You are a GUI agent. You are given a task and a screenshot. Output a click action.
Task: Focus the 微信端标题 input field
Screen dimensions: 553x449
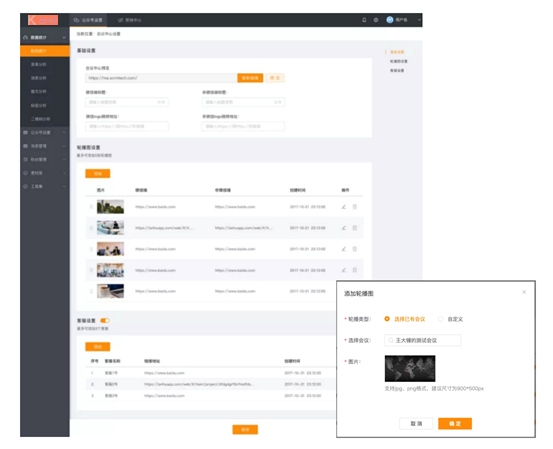[x=127, y=102]
